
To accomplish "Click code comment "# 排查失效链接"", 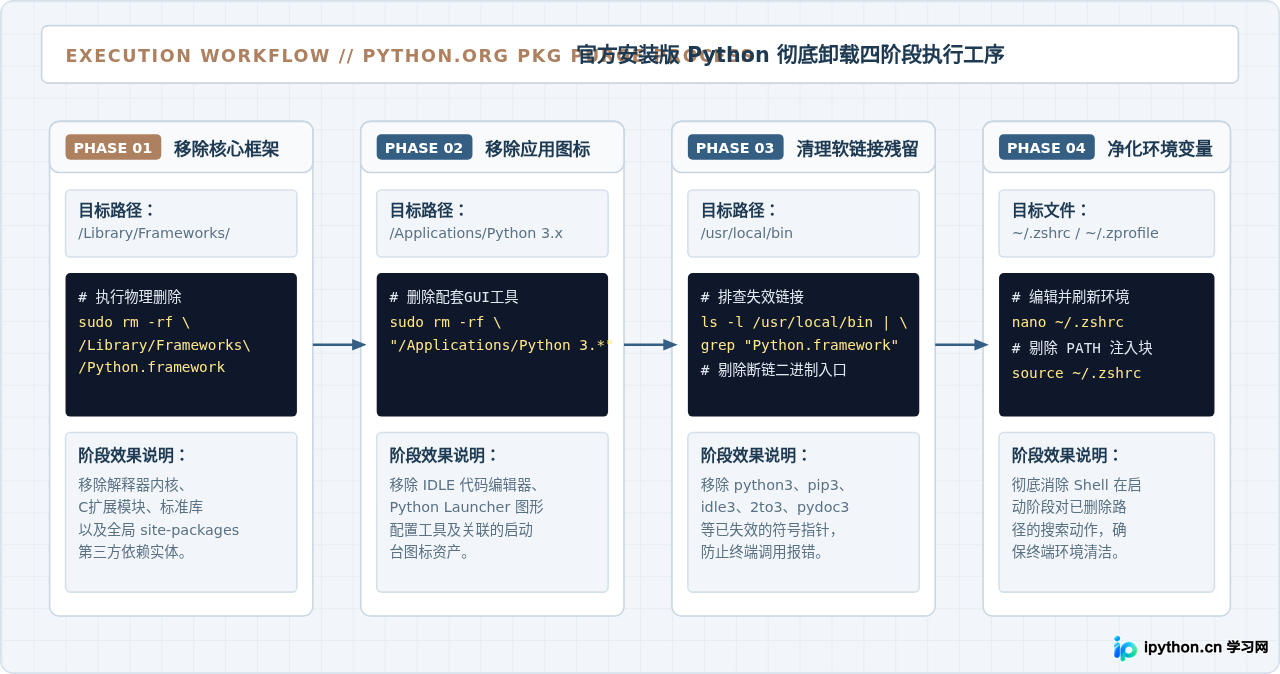I will click(x=752, y=297).
